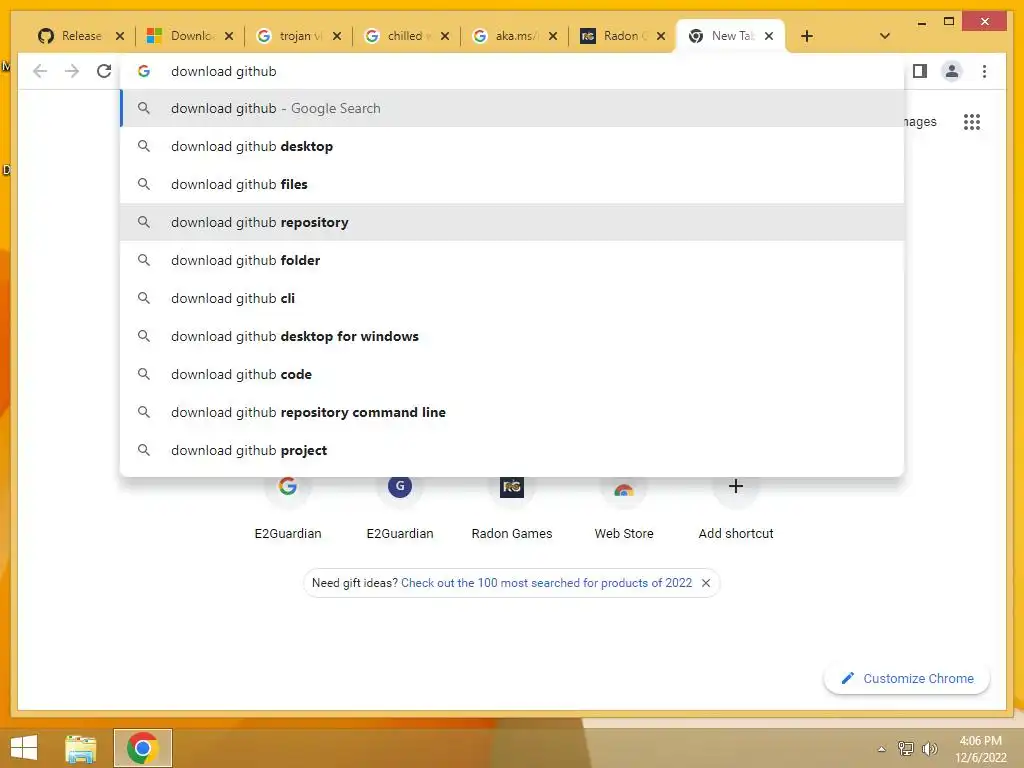Dismiss the gift ideas promo
This screenshot has width=1024, height=768.
706,583
